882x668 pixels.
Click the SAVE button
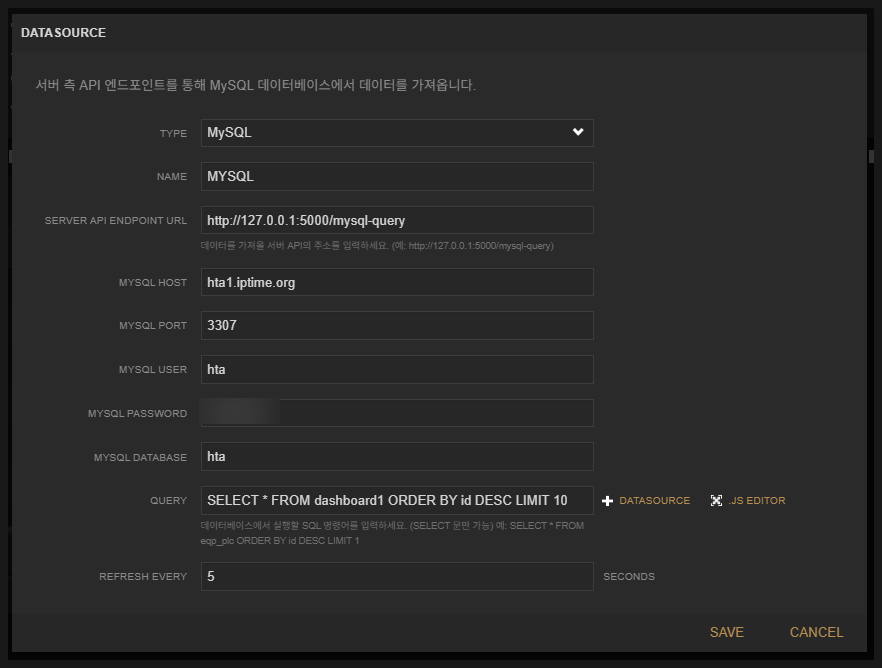[727, 632]
